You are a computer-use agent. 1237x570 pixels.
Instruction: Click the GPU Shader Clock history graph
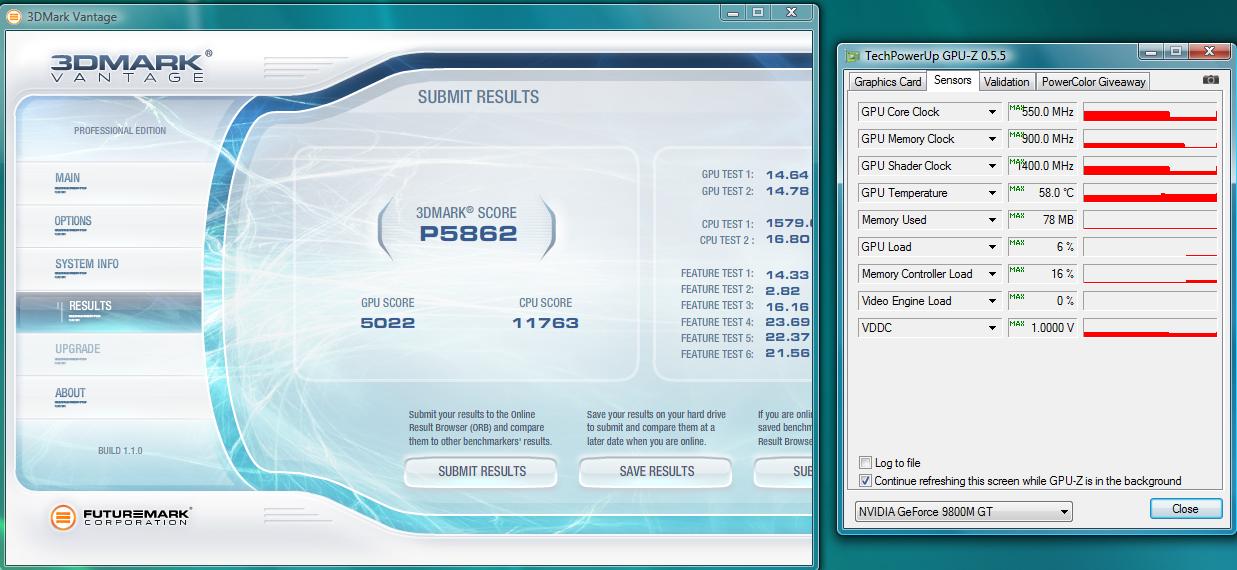(1150, 166)
